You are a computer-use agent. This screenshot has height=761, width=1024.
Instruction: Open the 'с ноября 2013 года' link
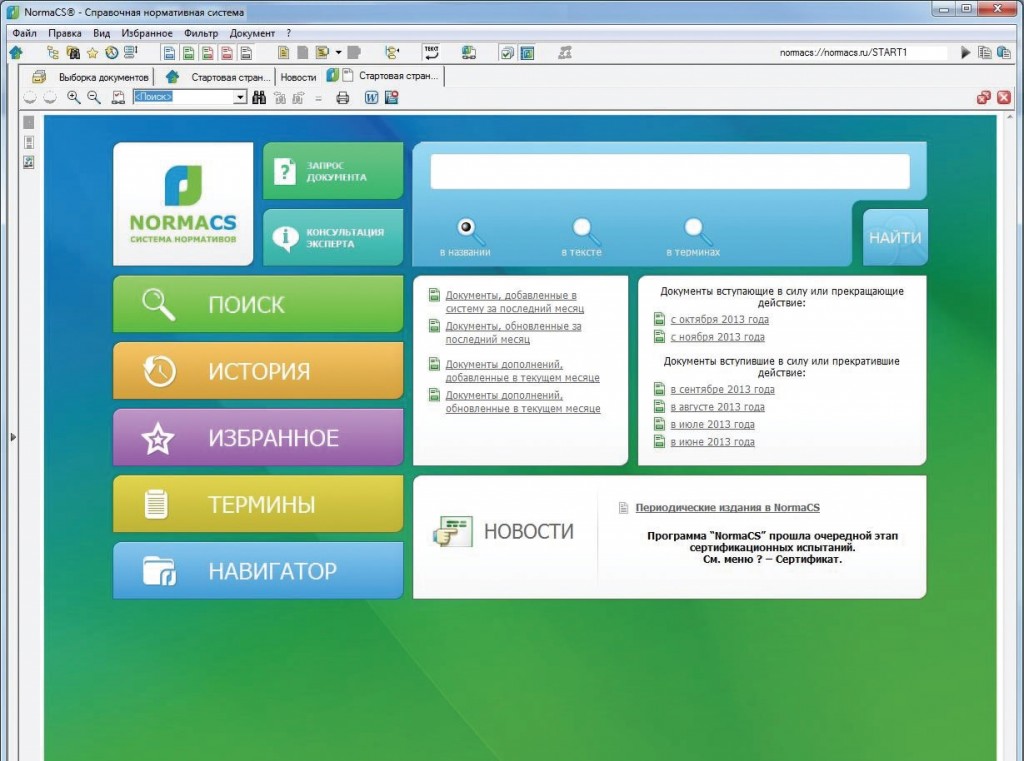(718, 337)
